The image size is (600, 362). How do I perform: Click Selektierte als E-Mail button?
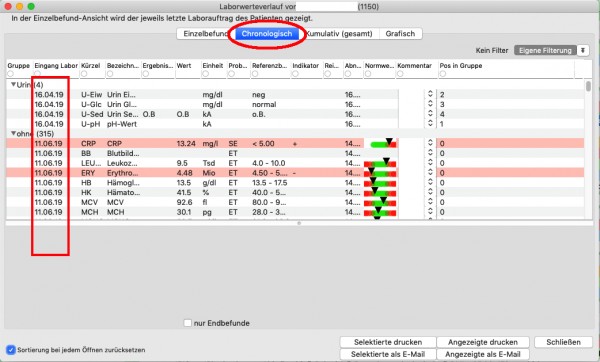(388, 354)
